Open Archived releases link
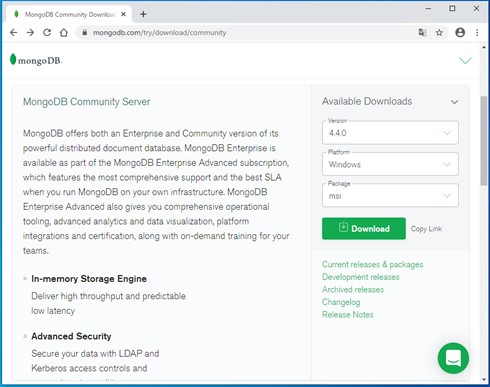 click(x=353, y=289)
